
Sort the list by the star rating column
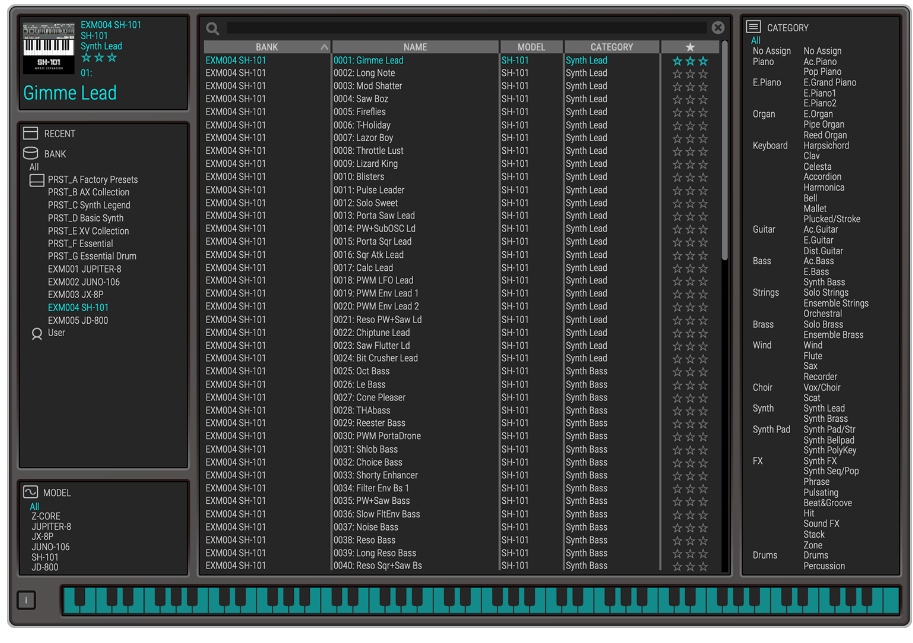pyautogui.click(x=690, y=47)
